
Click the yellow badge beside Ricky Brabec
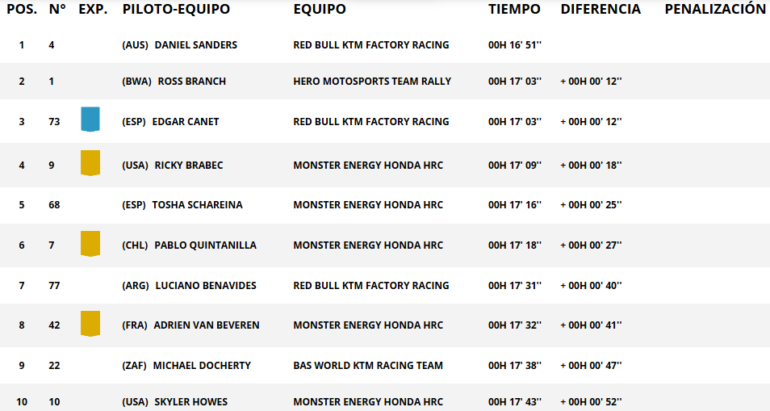click(x=90, y=162)
